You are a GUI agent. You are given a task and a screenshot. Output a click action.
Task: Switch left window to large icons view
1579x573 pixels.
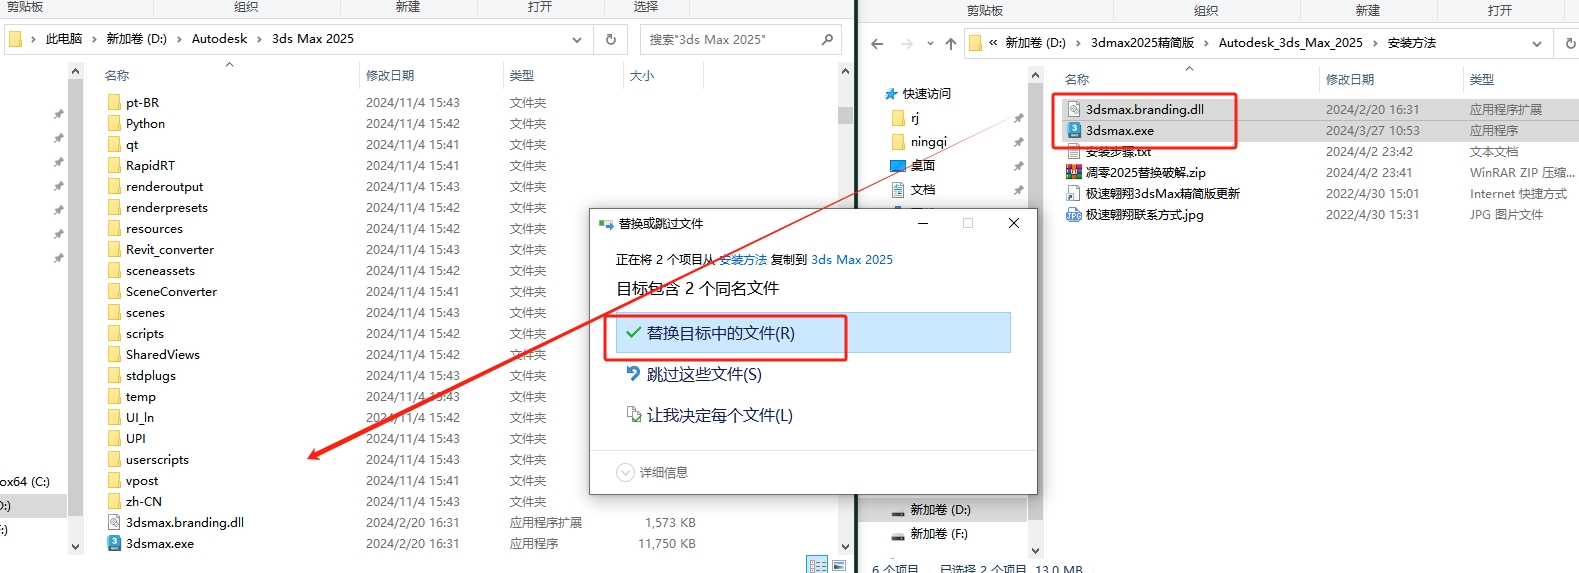[x=839, y=565]
